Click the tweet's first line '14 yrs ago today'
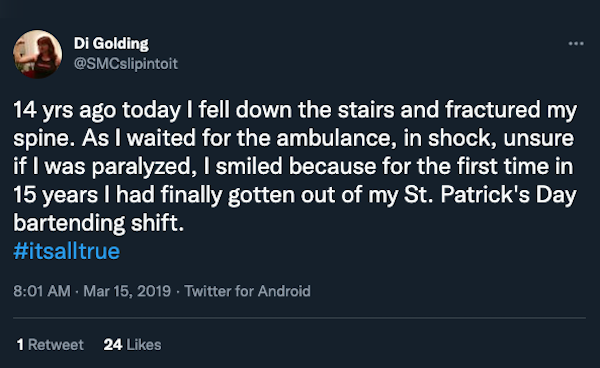 (x=97, y=110)
